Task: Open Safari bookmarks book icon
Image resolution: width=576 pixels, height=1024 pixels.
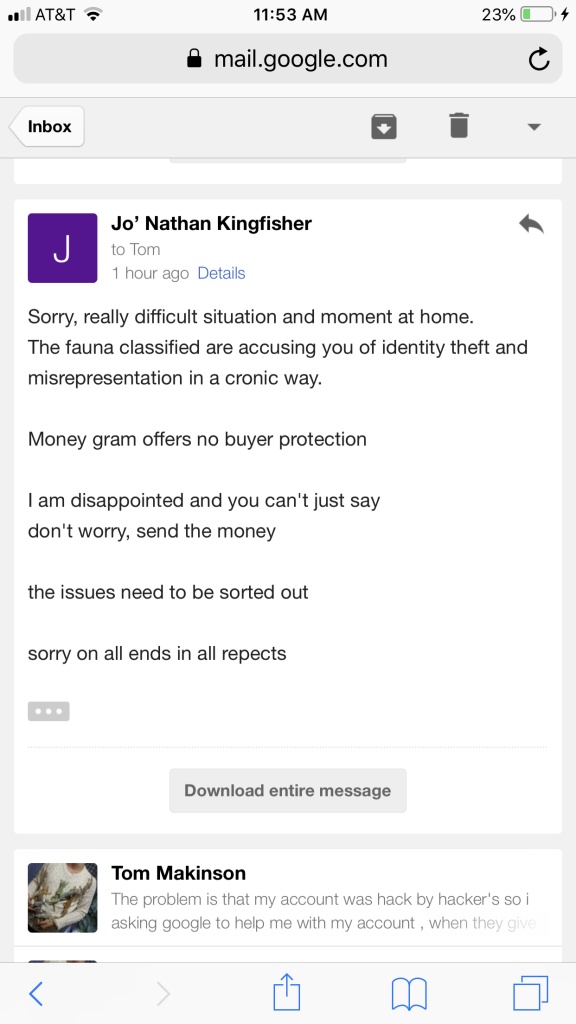Action: pos(409,994)
